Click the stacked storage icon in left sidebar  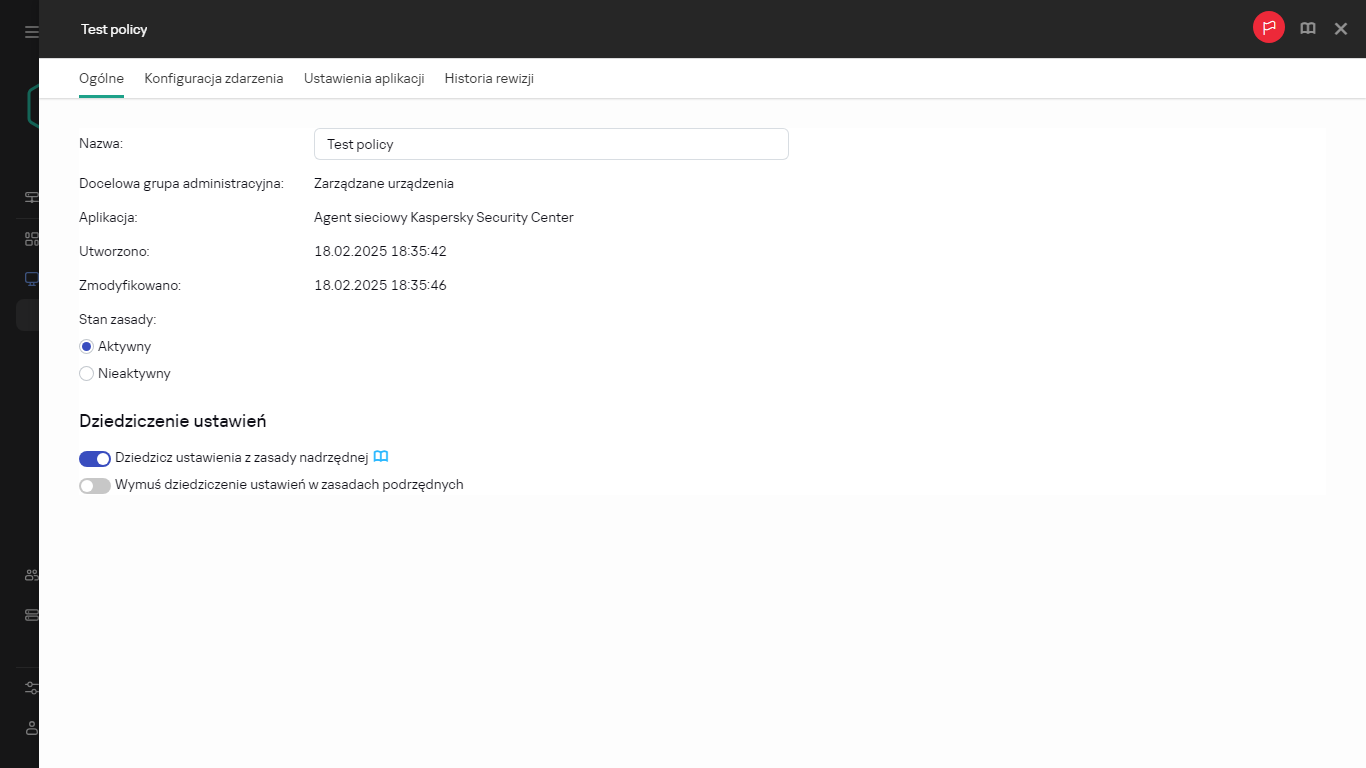click(x=31, y=615)
